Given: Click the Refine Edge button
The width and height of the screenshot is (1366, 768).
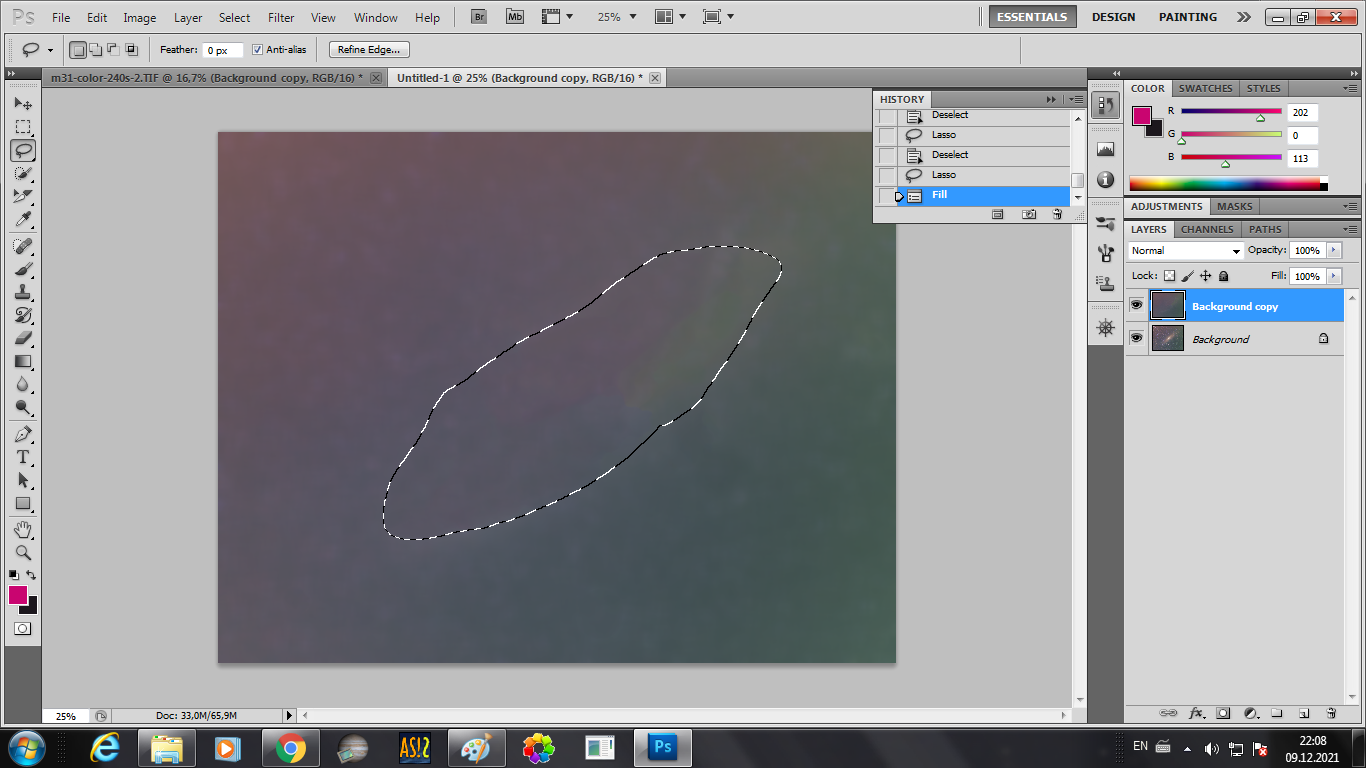Looking at the screenshot, I should coord(368,49).
